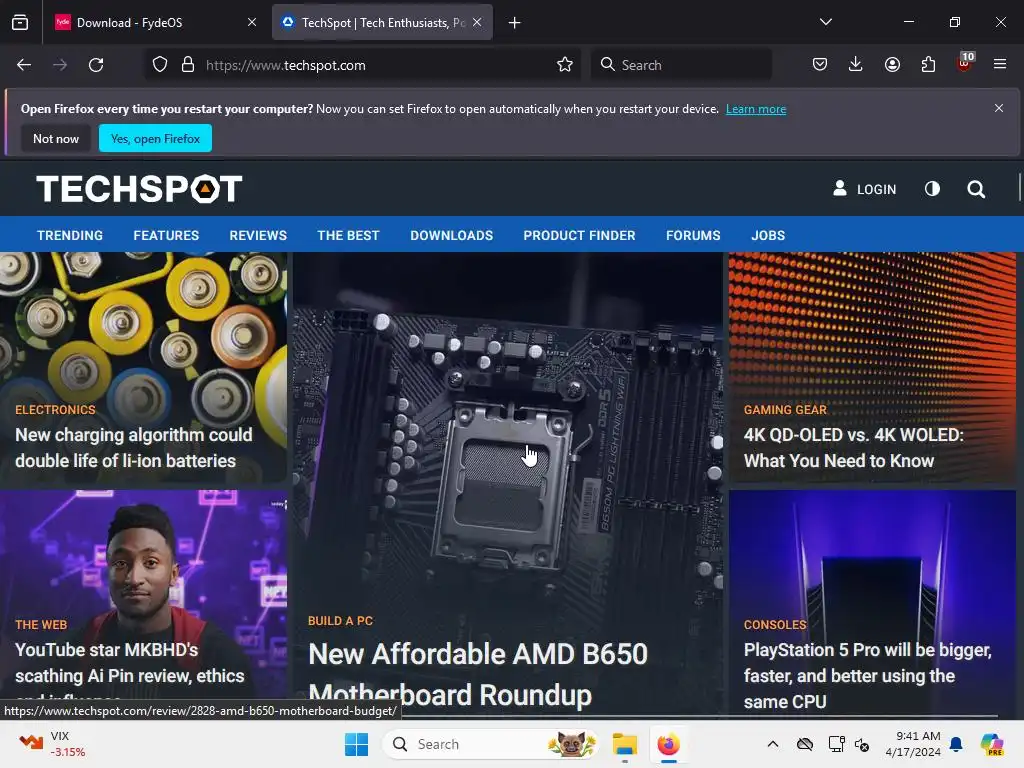The image size is (1024, 768).
Task: Open TechSpot site search magnifier
Action: coord(976,189)
